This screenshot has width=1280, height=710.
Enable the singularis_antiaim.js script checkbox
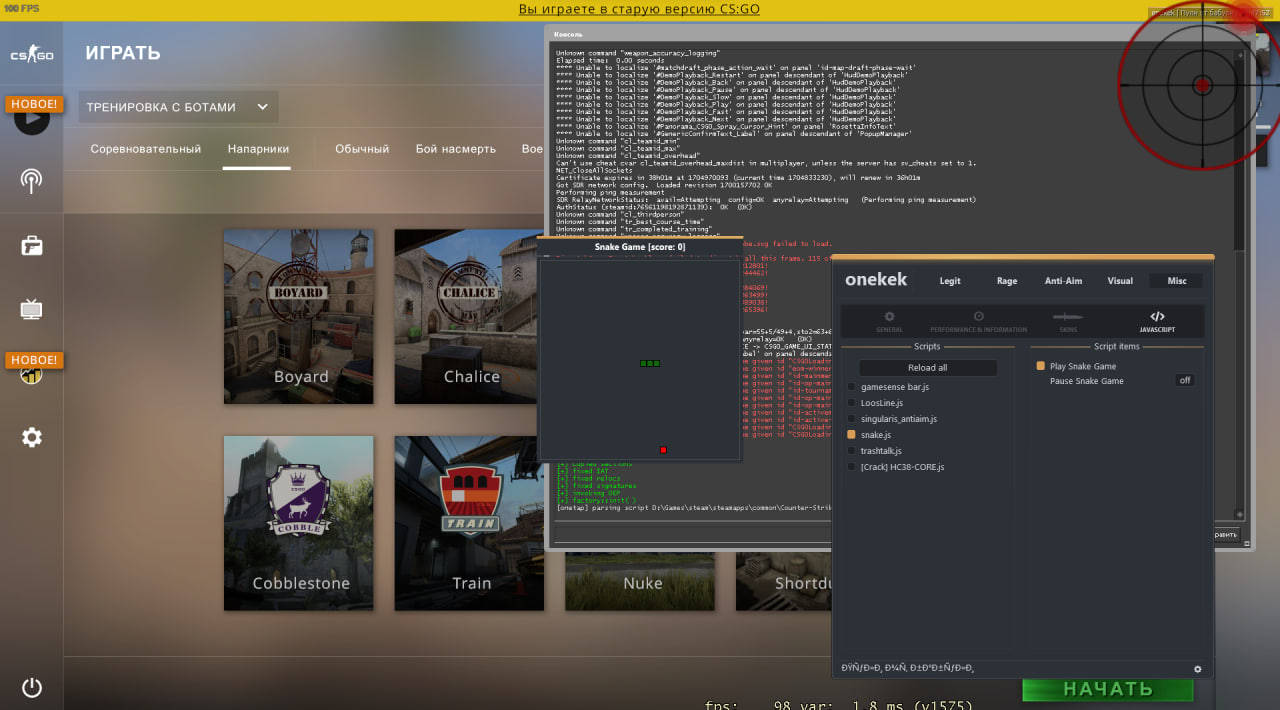coord(852,419)
